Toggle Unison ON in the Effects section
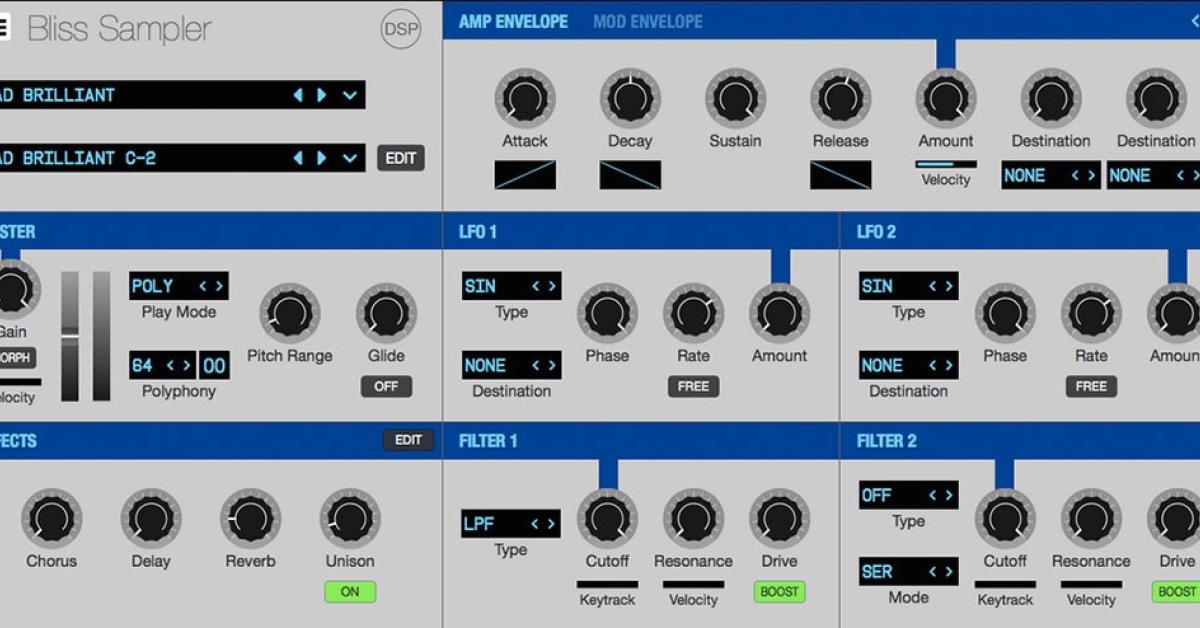 coord(349,592)
